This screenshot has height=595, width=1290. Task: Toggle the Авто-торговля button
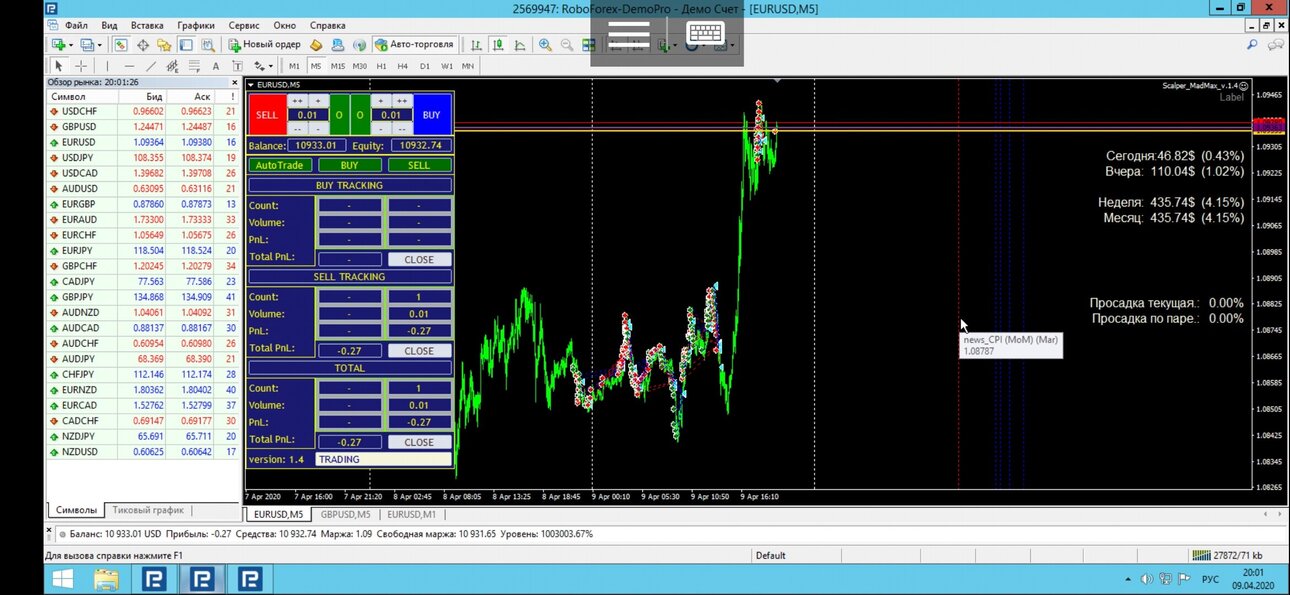click(415, 45)
